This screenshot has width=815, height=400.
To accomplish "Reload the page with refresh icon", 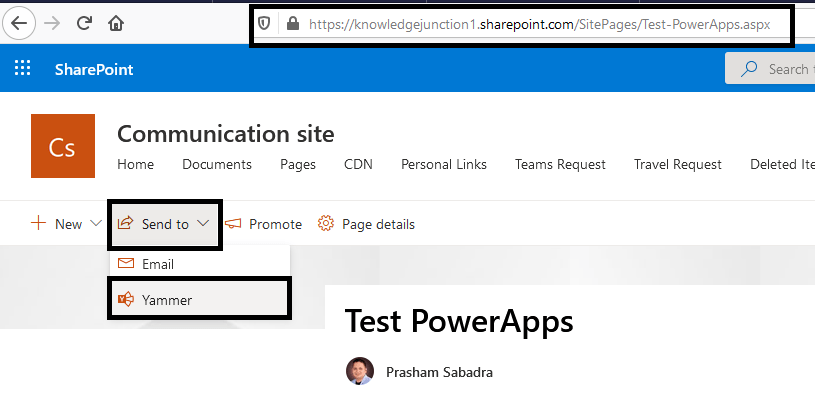I will point(84,23).
